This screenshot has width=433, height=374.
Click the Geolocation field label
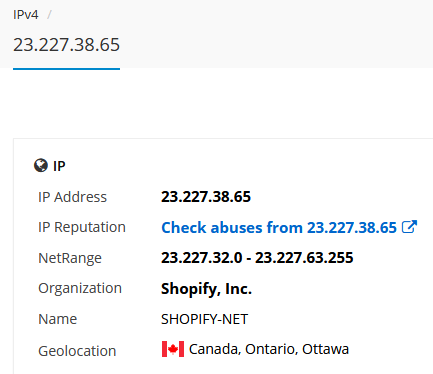tap(77, 351)
